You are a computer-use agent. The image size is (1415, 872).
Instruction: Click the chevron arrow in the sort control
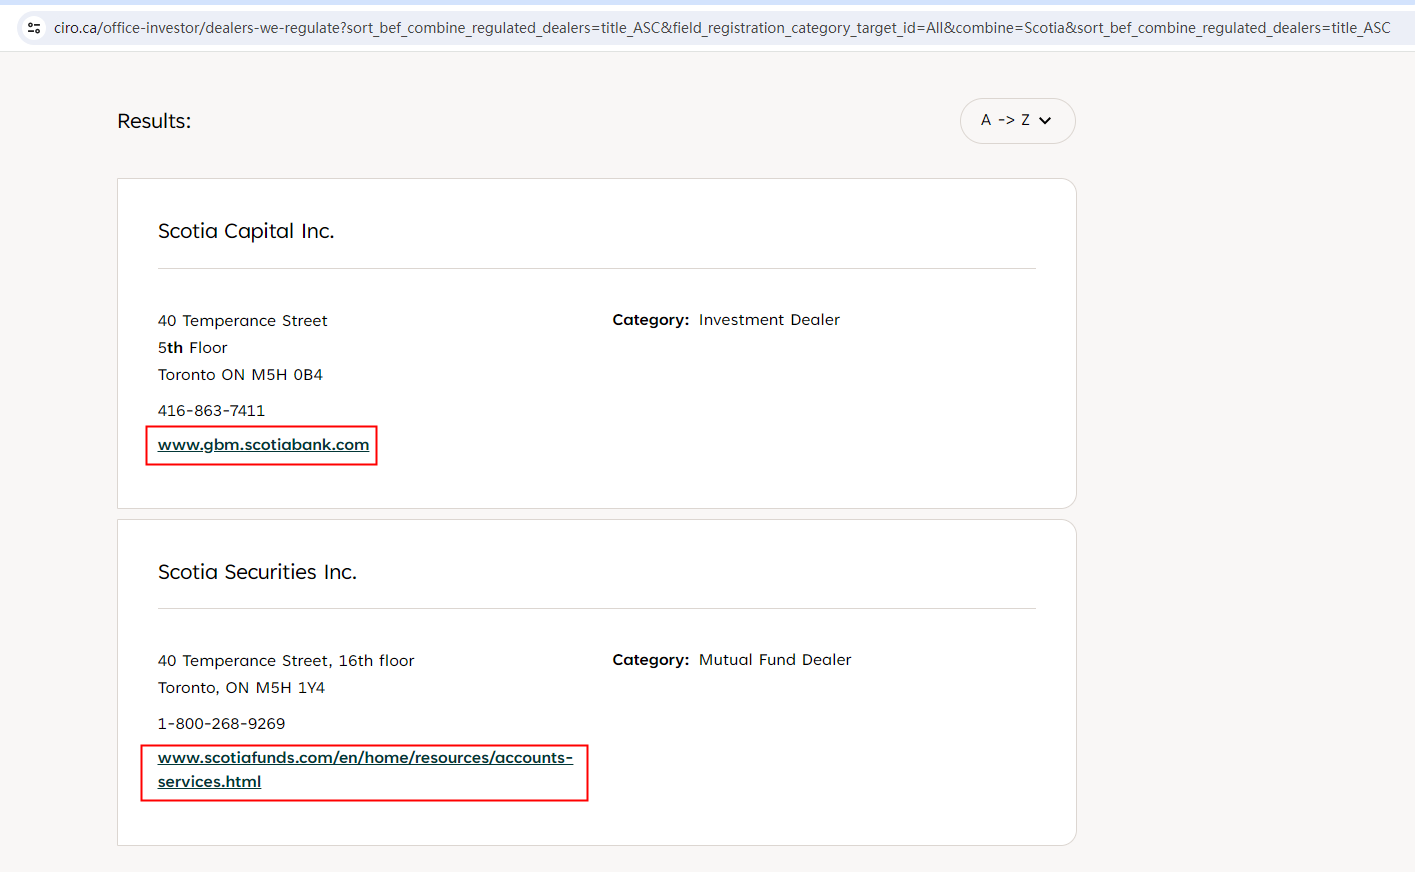tap(1045, 121)
